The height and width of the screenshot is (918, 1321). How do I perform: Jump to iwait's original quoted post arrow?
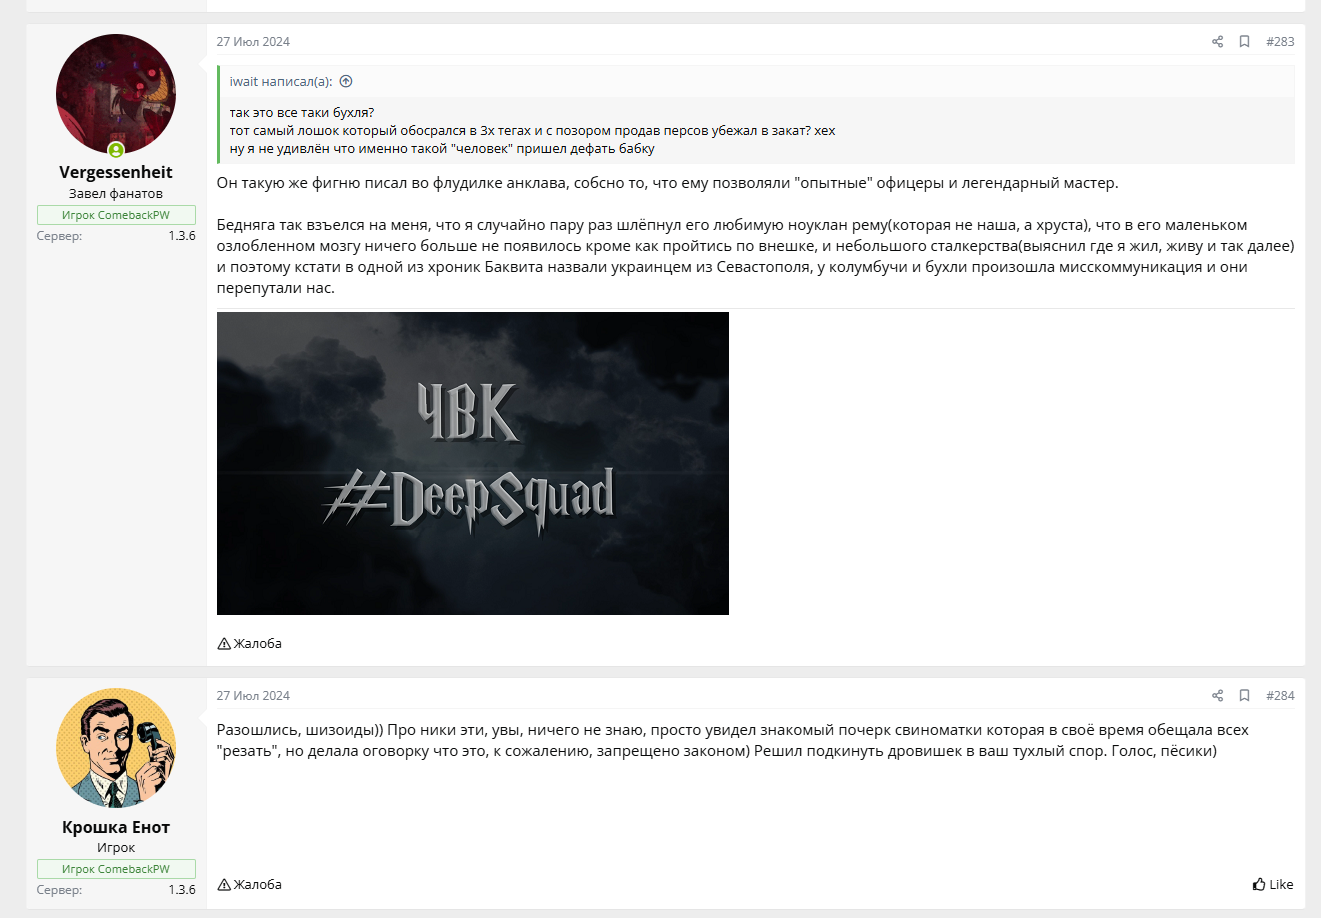coord(346,82)
